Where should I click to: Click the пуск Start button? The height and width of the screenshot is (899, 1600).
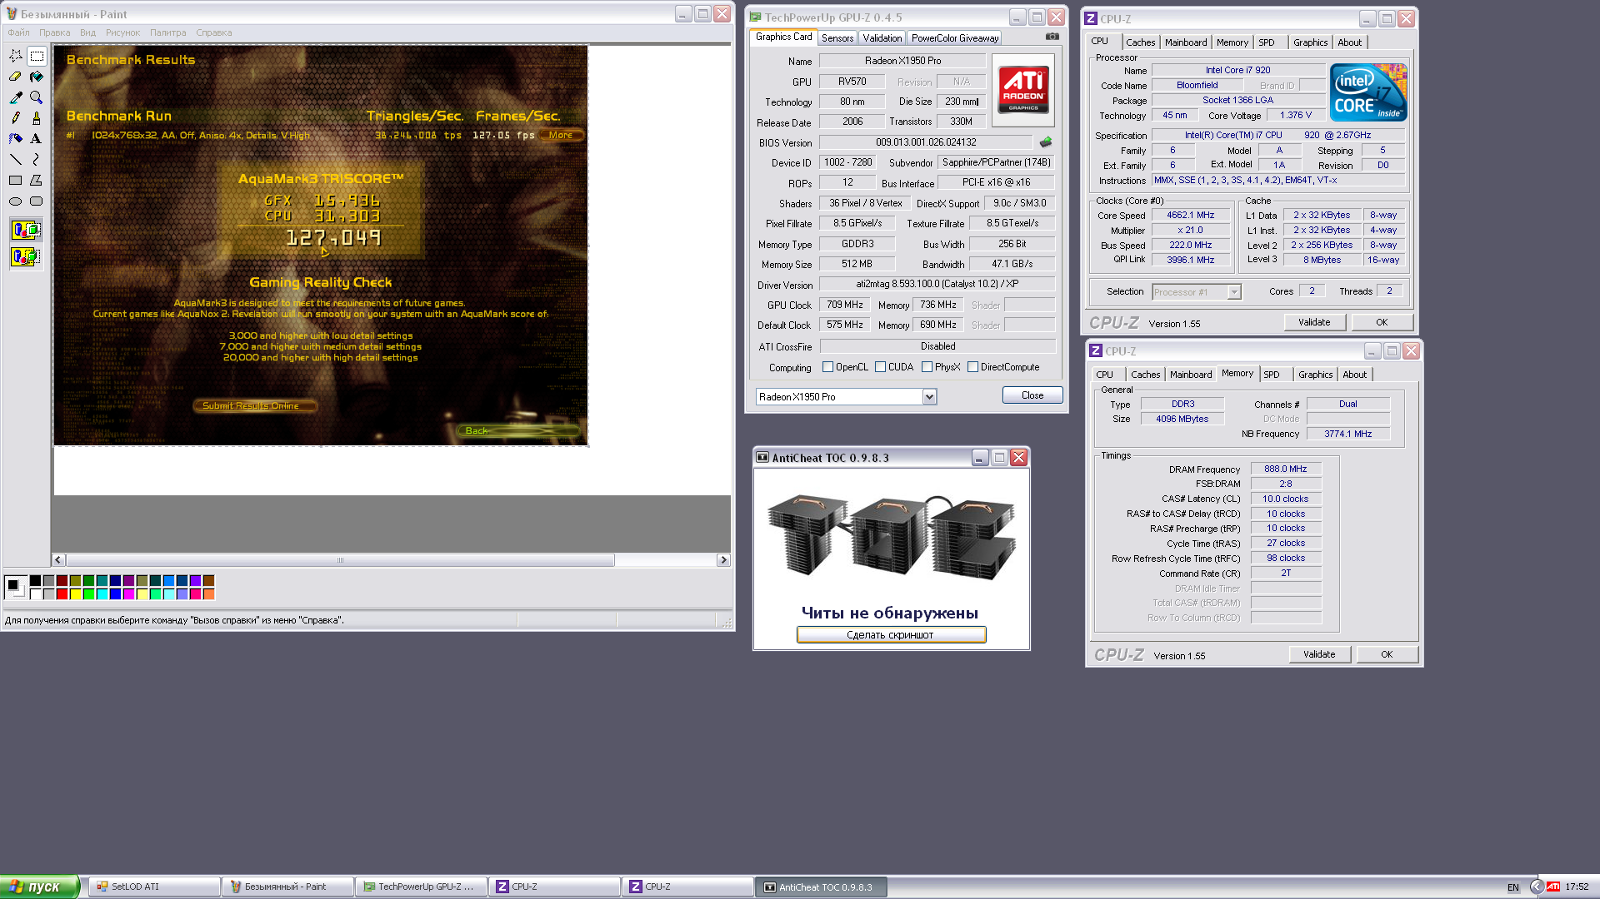[40, 887]
